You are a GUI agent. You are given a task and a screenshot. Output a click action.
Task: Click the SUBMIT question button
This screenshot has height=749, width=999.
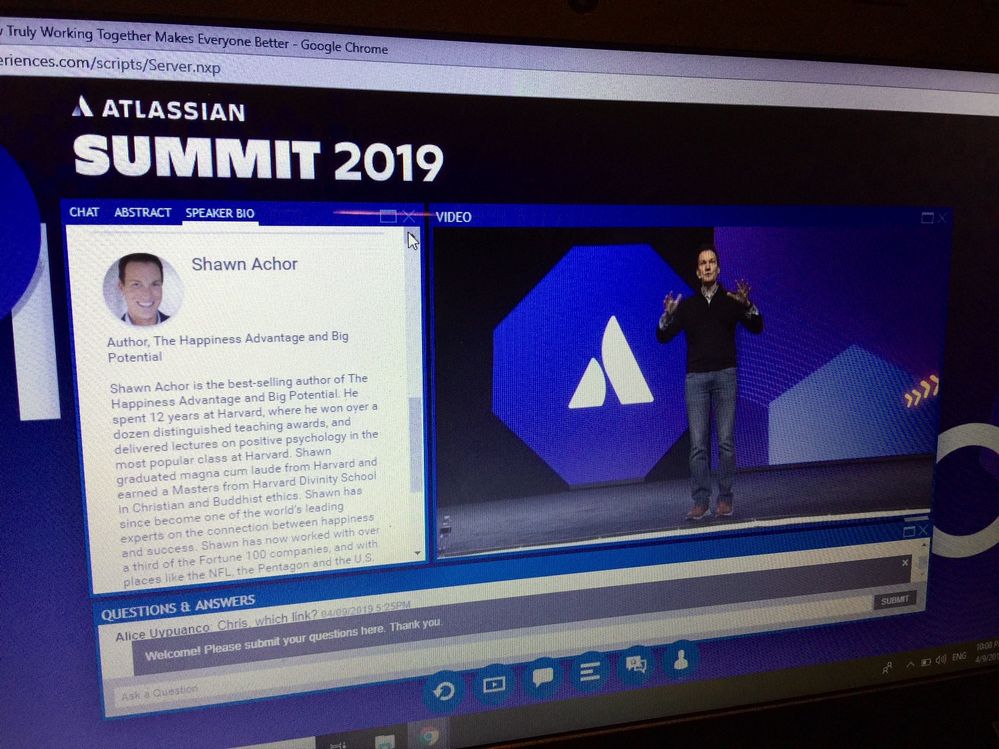895,600
